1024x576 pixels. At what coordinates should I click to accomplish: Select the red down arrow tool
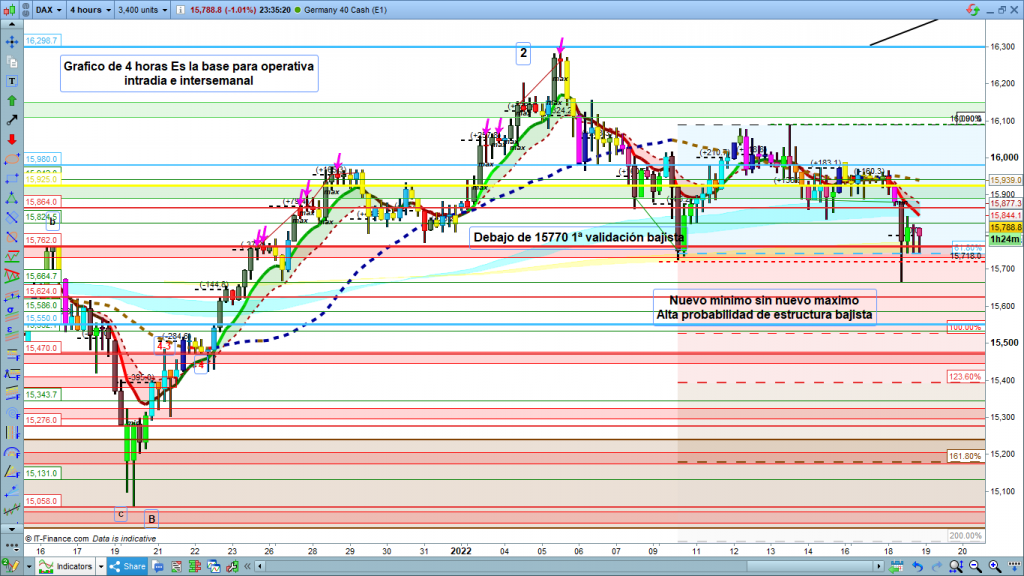point(10,139)
